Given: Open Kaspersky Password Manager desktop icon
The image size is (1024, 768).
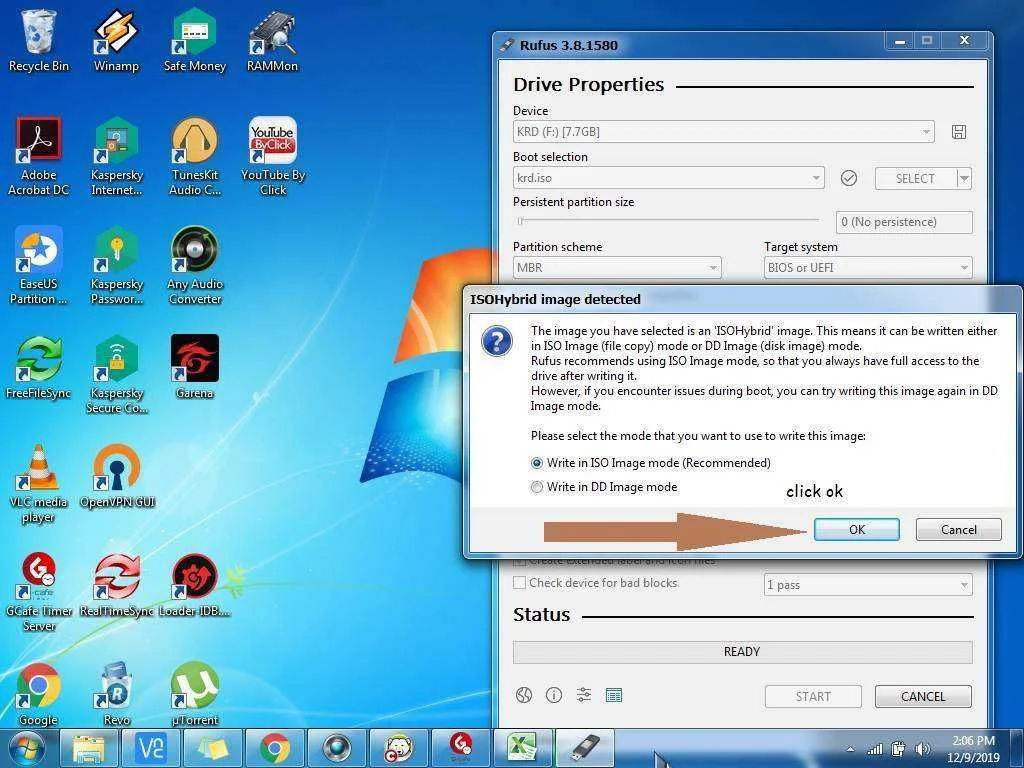Looking at the screenshot, I should 116,266.
